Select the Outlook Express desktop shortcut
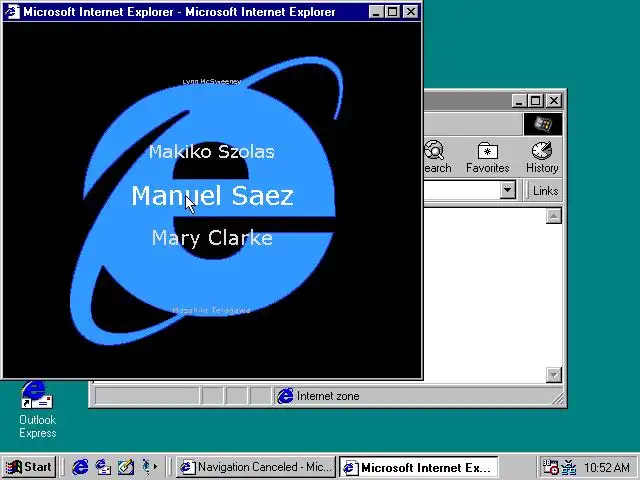 [37, 409]
